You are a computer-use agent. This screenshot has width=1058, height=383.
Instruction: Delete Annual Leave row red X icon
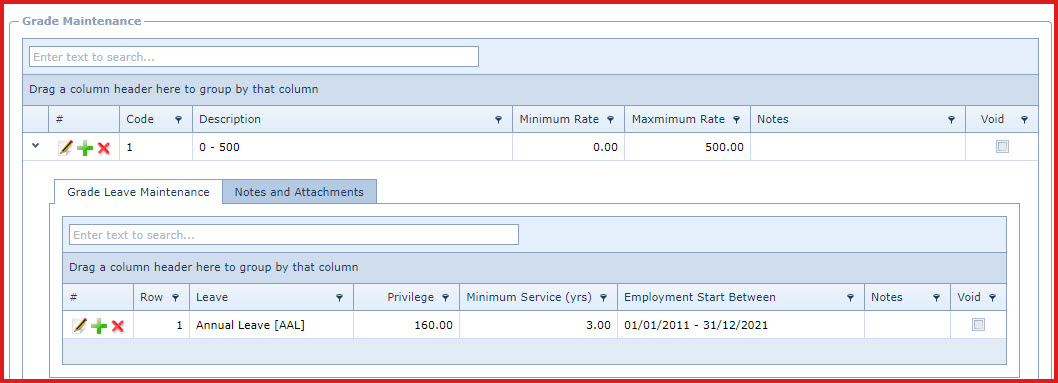[x=118, y=326]
